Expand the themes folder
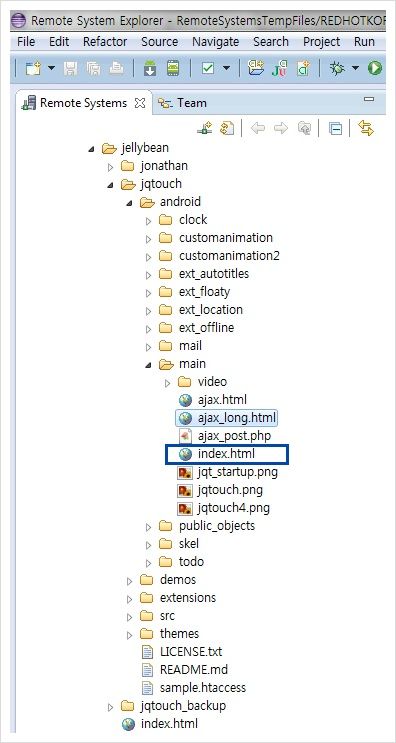396x743 pixels. pos(129,635)
